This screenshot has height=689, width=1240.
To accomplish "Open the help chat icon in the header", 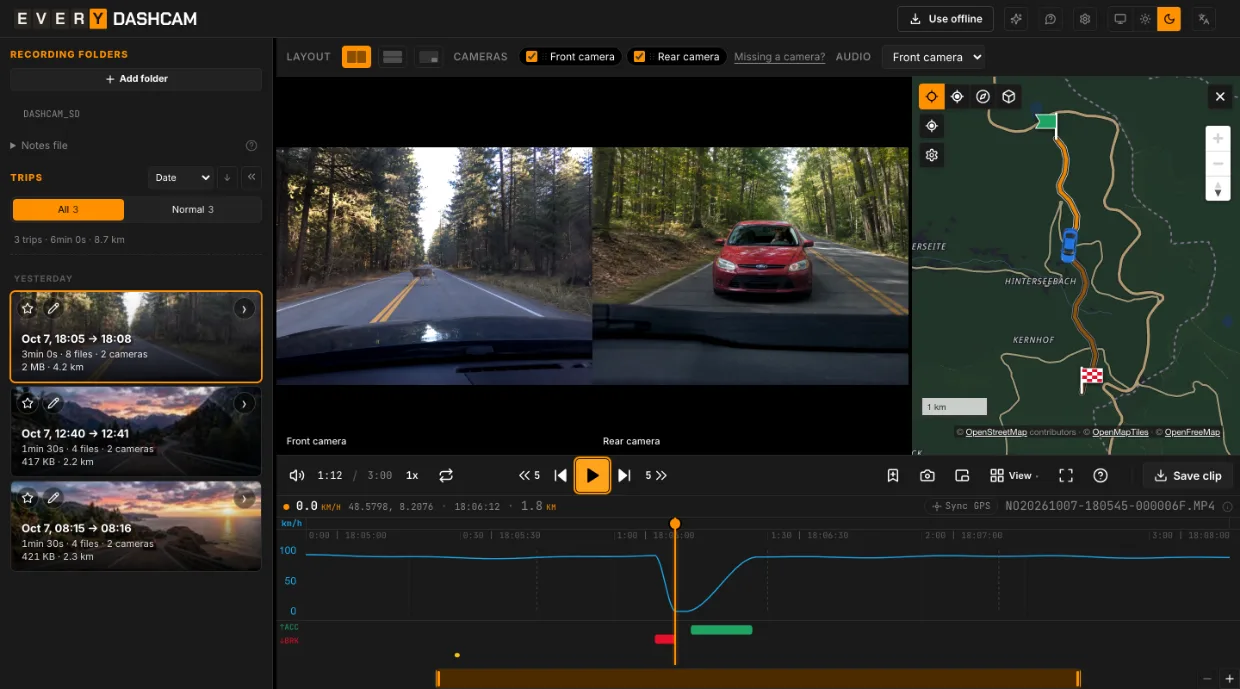I will pos(1050,19).
